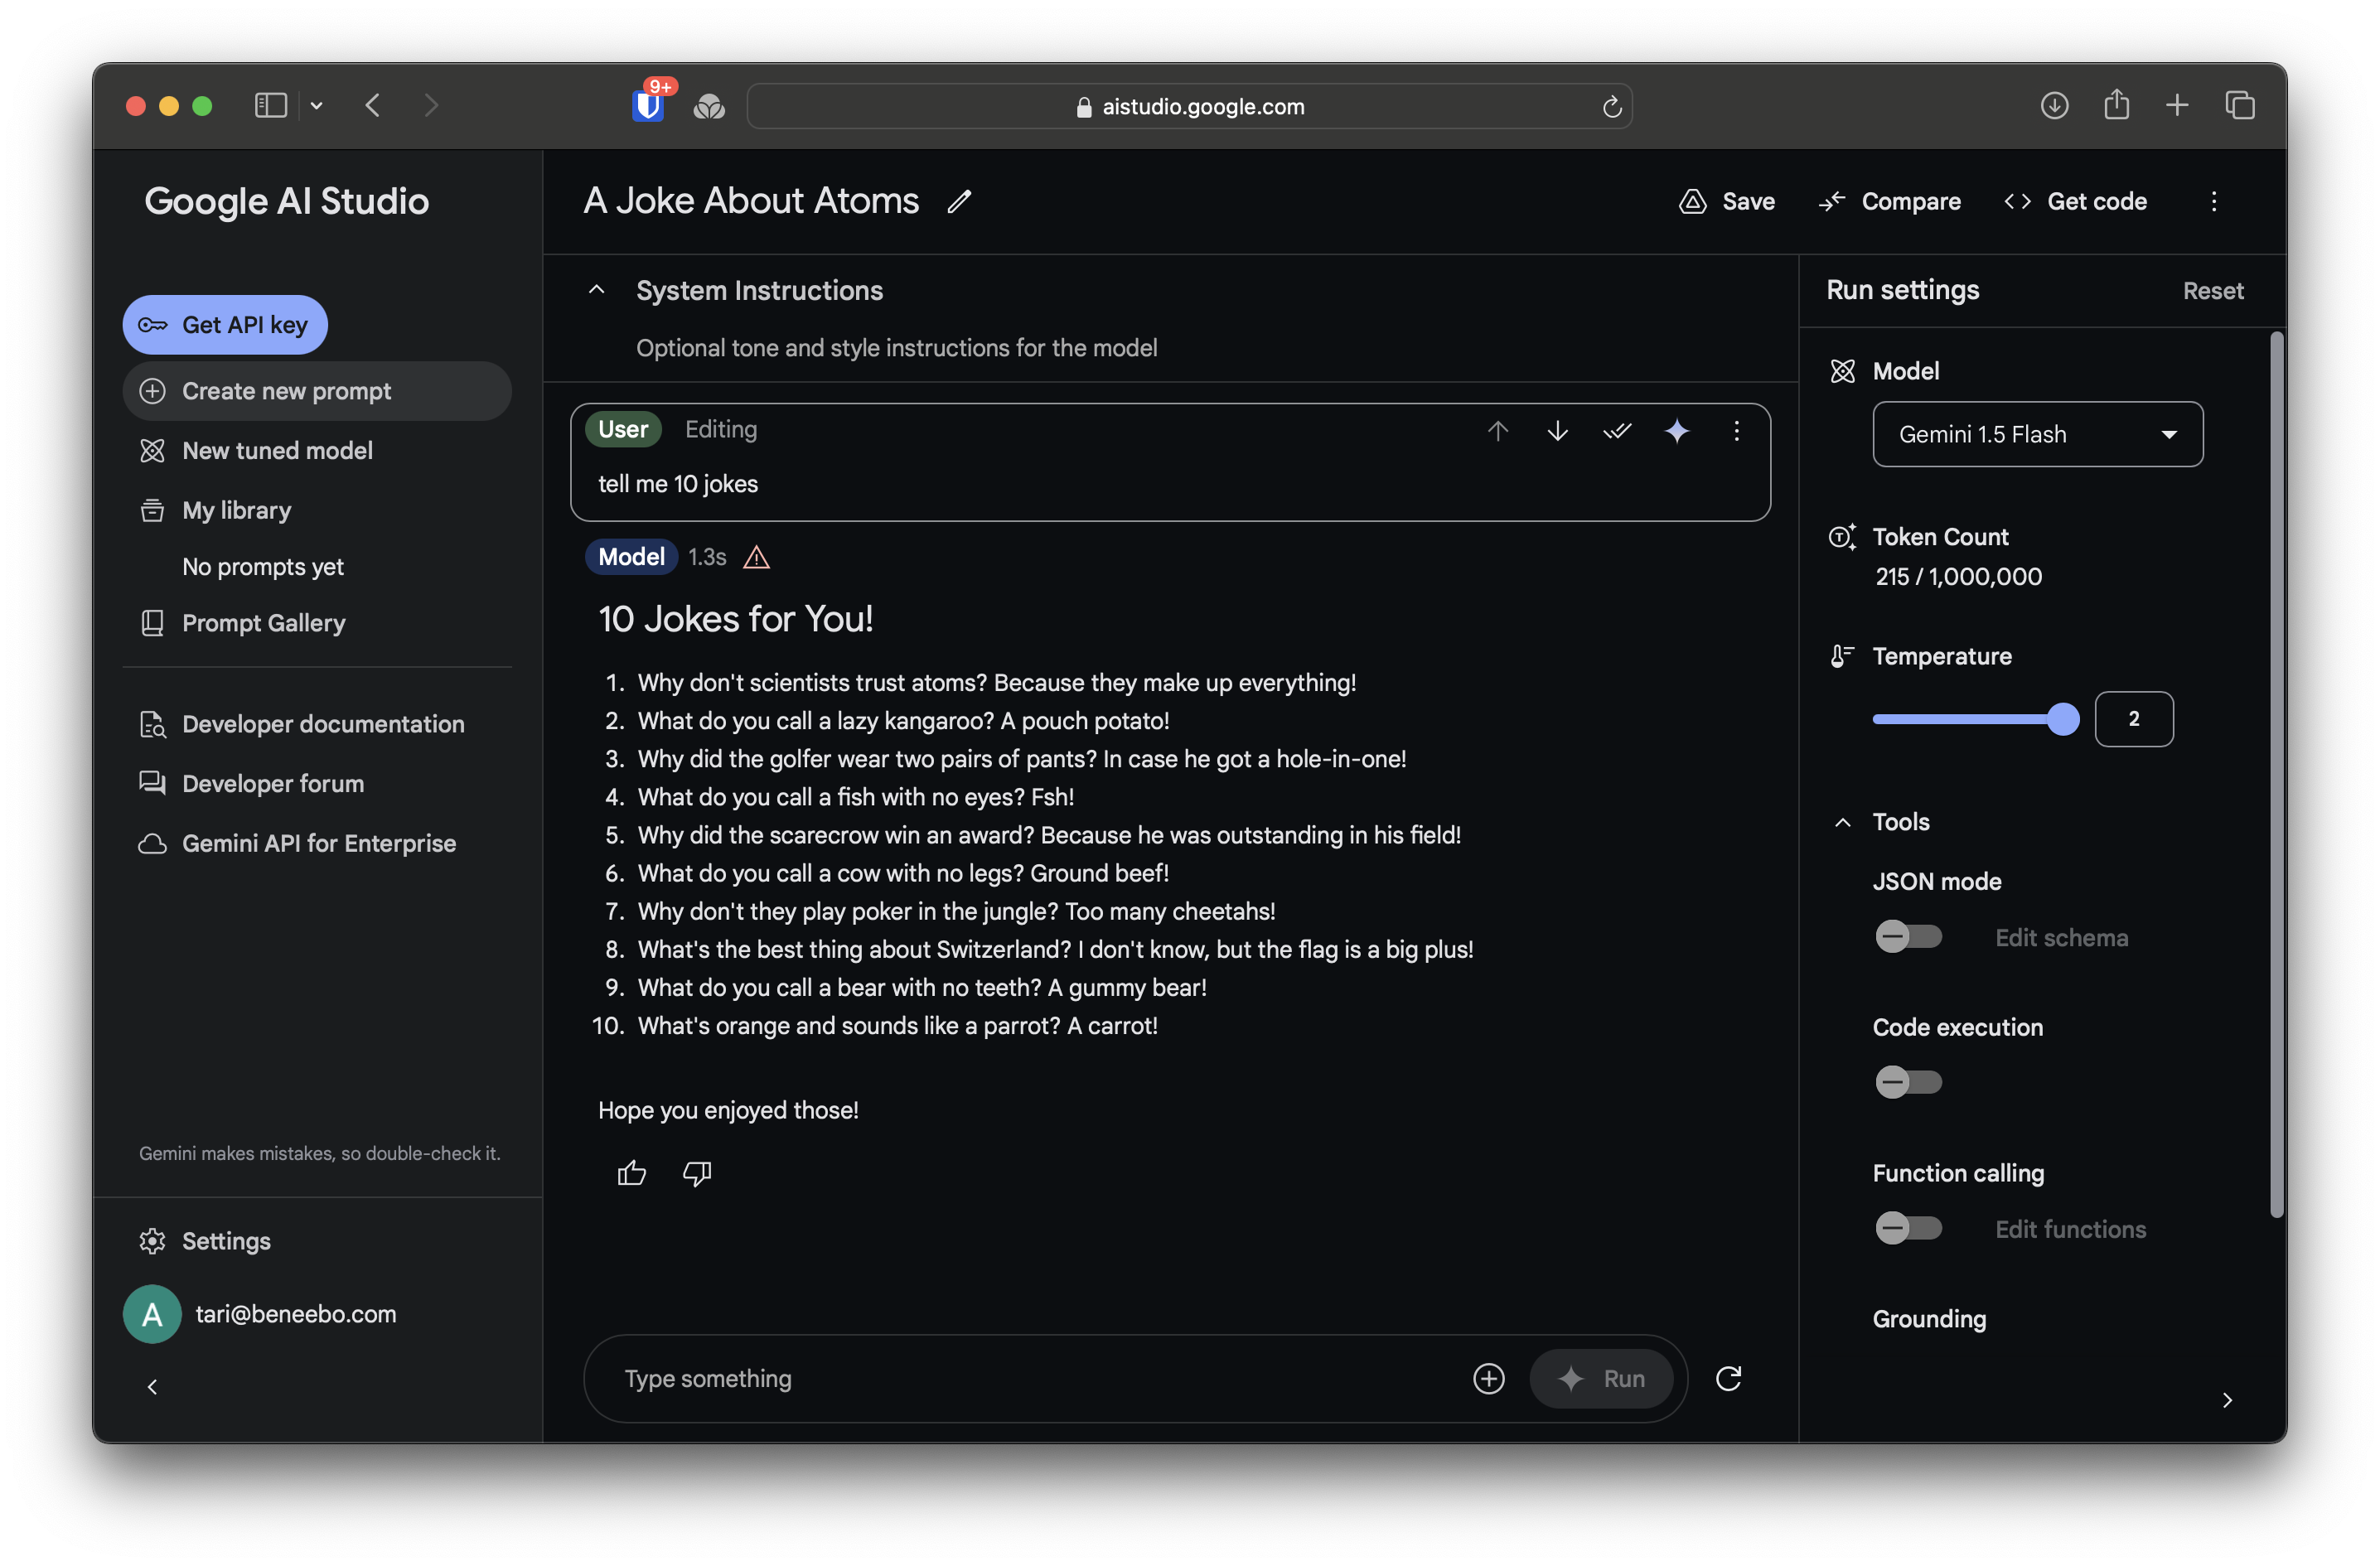This screenshot has width=2380, height=1566.
Task: Click the Get API key button
Action: (225, 325)
